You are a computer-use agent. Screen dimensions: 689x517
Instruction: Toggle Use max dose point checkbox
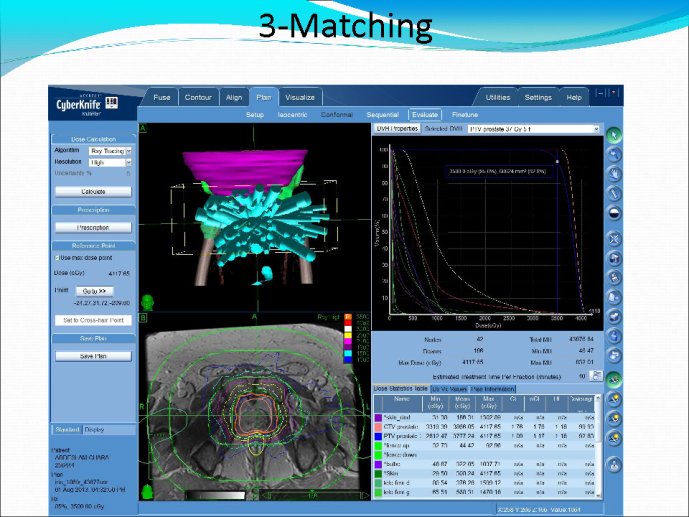point(57,258)
